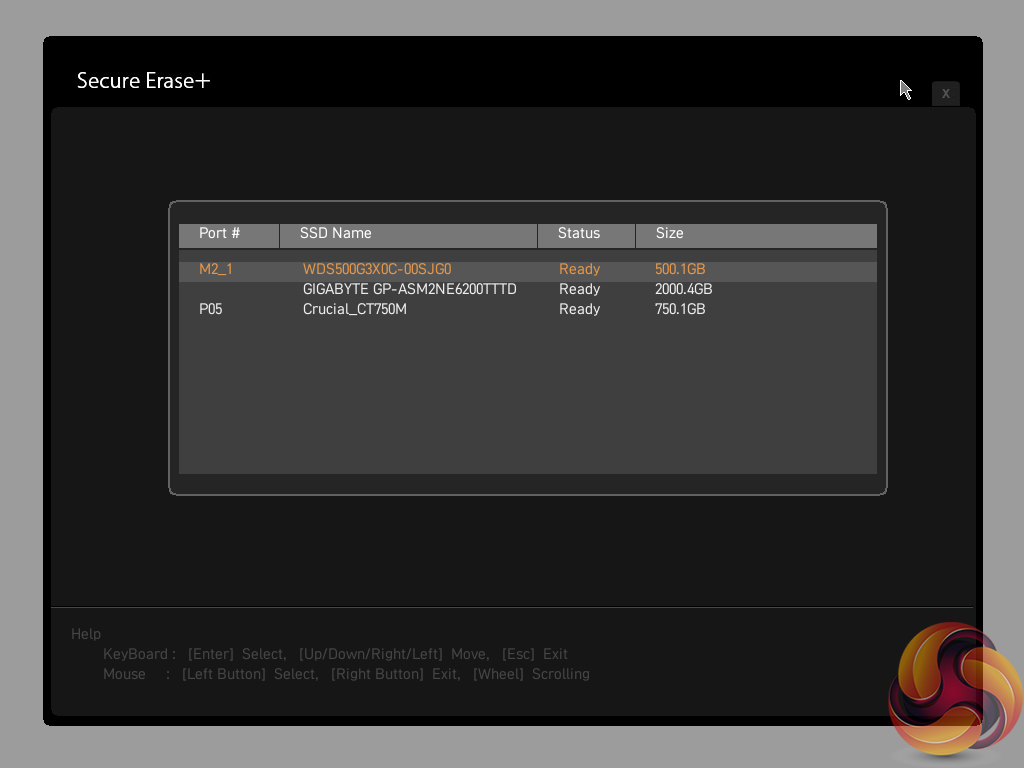The width and height of the screenshot is (1024, 768).
Task: Close the Secure Erase+ window
Action: pos(945,93)
